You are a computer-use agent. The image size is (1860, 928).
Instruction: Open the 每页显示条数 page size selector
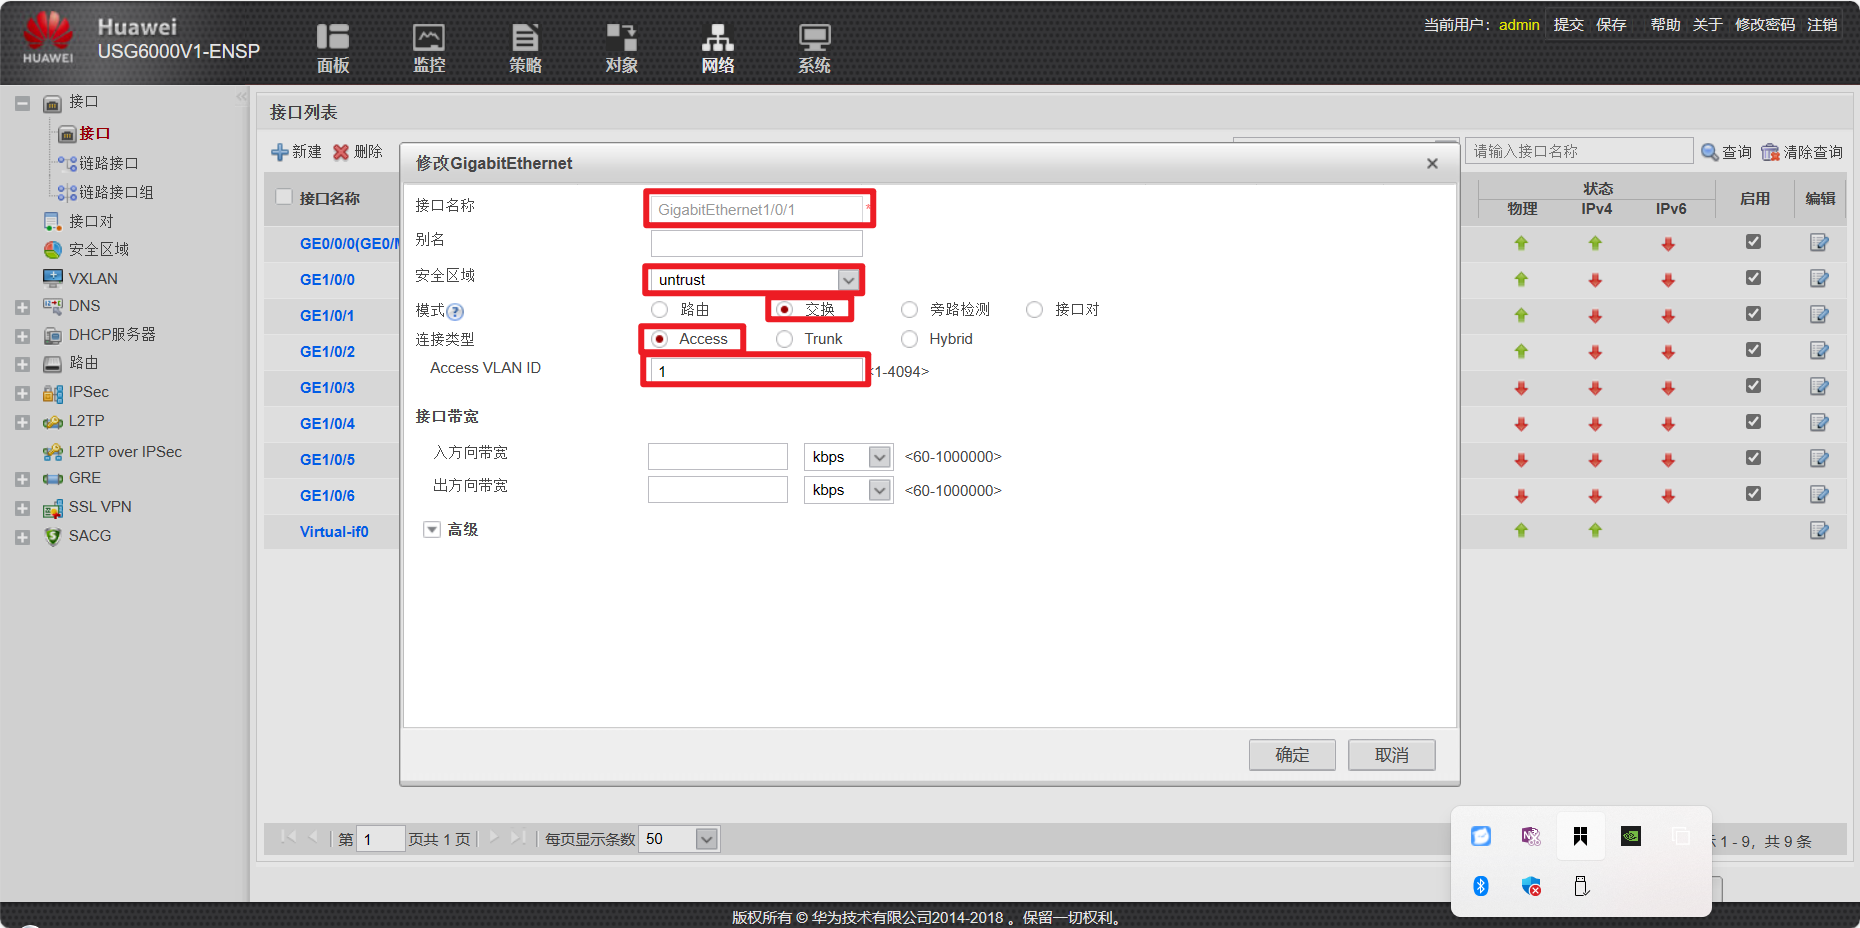[x=706, y=839]
